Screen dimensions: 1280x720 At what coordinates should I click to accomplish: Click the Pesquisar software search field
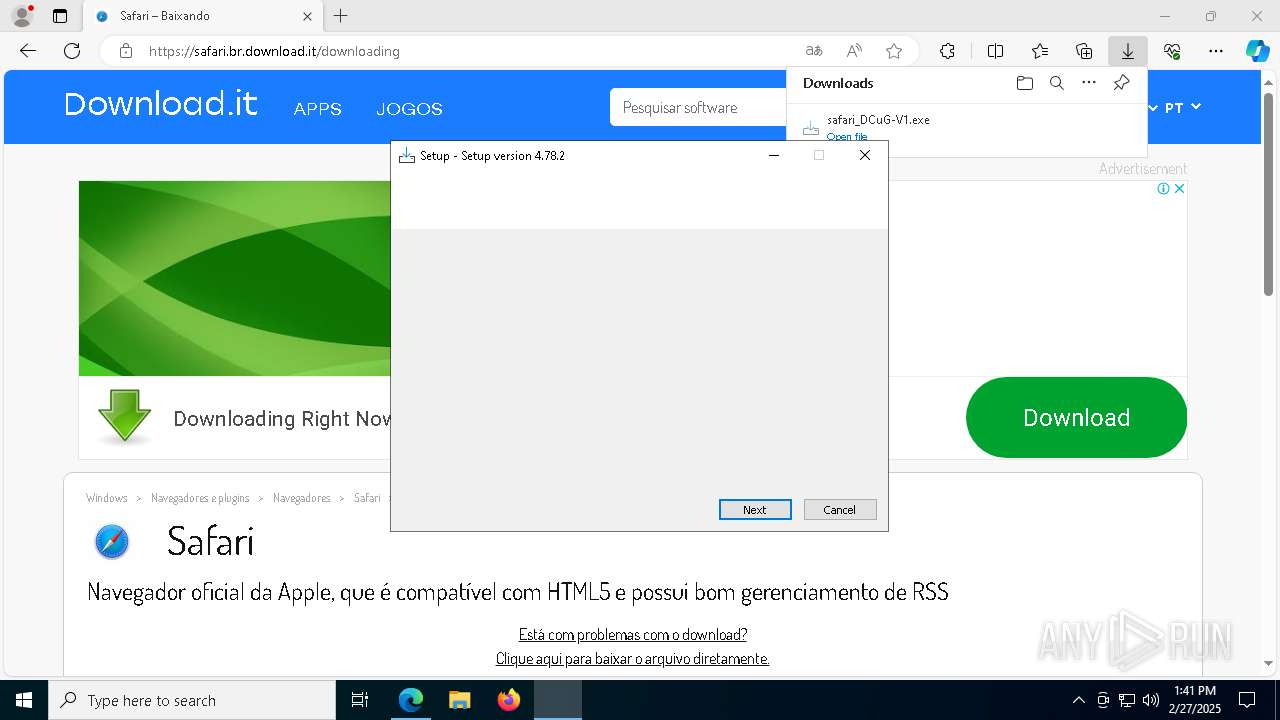click(x=698, y=107)
